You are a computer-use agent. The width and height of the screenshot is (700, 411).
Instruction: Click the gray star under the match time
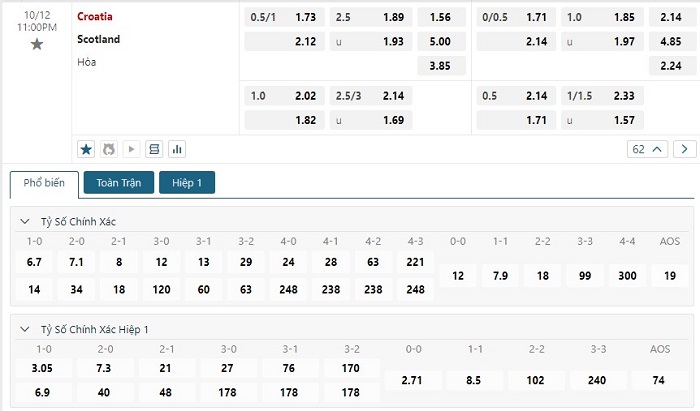(37, 44)
